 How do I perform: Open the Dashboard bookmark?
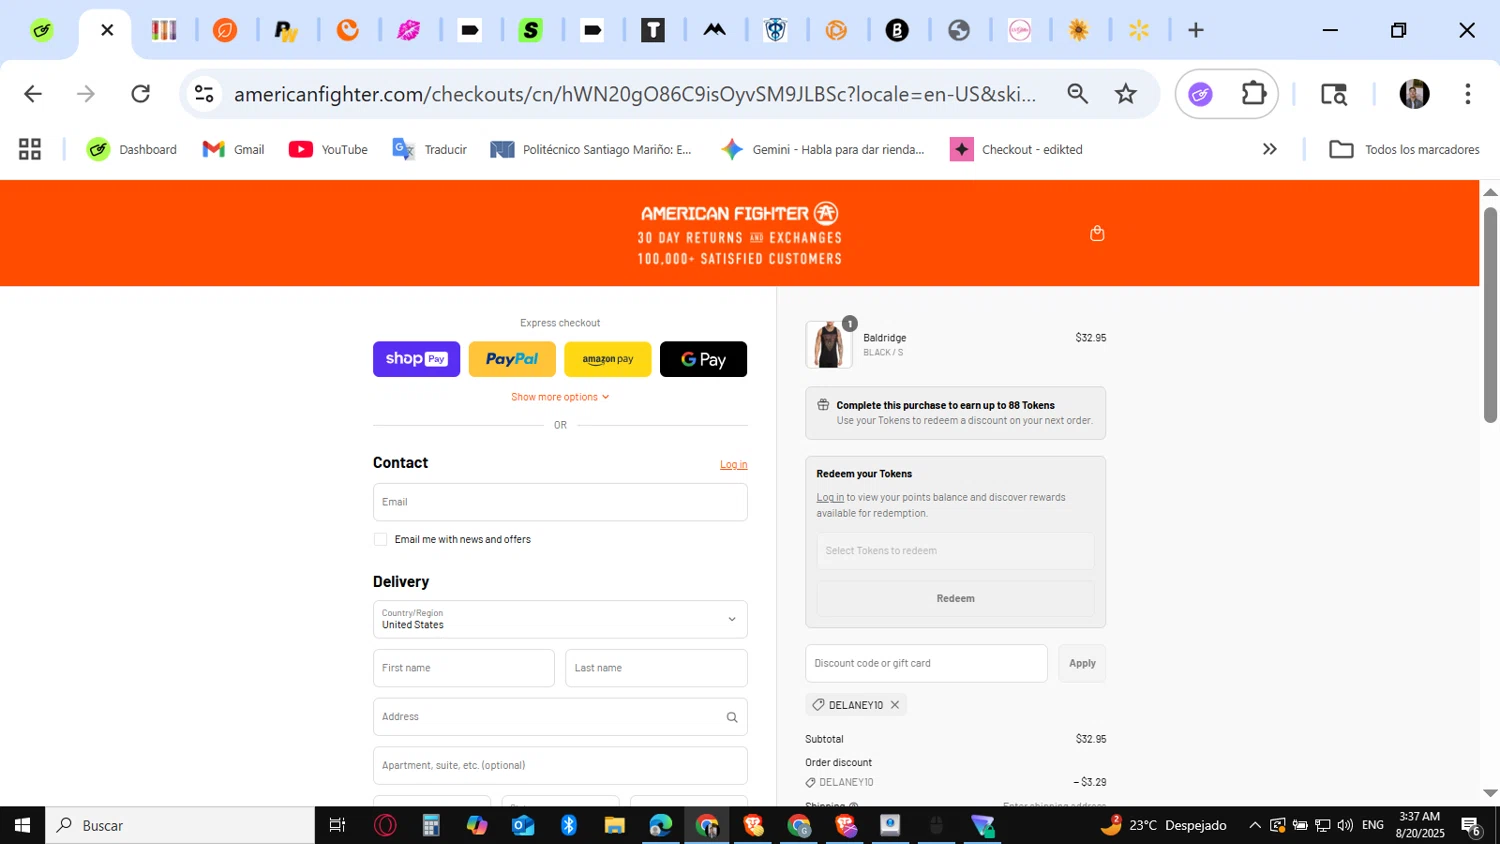pos(131,149)
